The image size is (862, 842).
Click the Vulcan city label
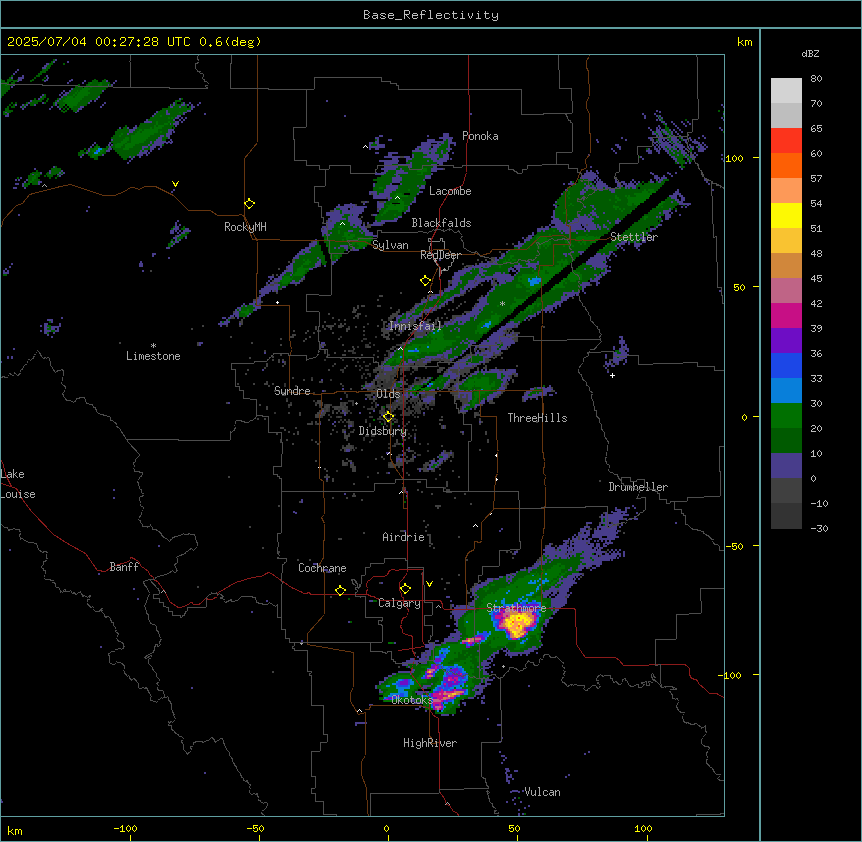(543, 792)
